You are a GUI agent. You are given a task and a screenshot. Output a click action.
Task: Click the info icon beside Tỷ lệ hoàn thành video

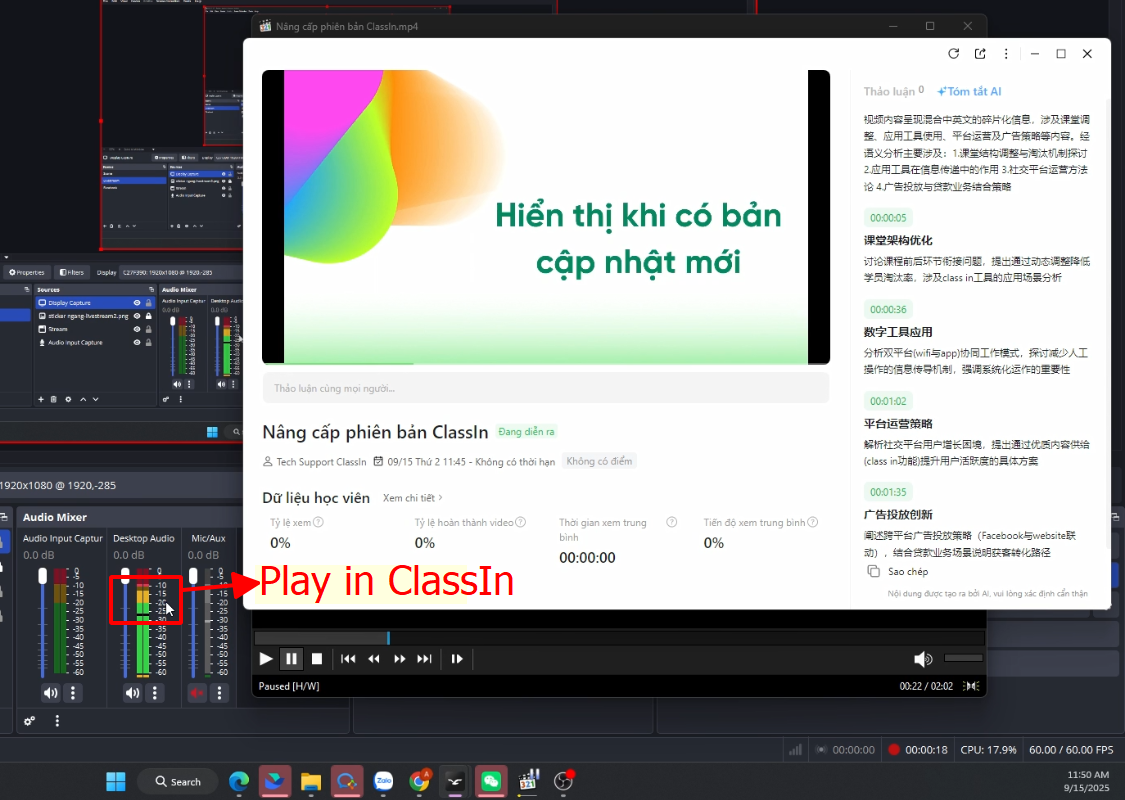tap(521, 522)
